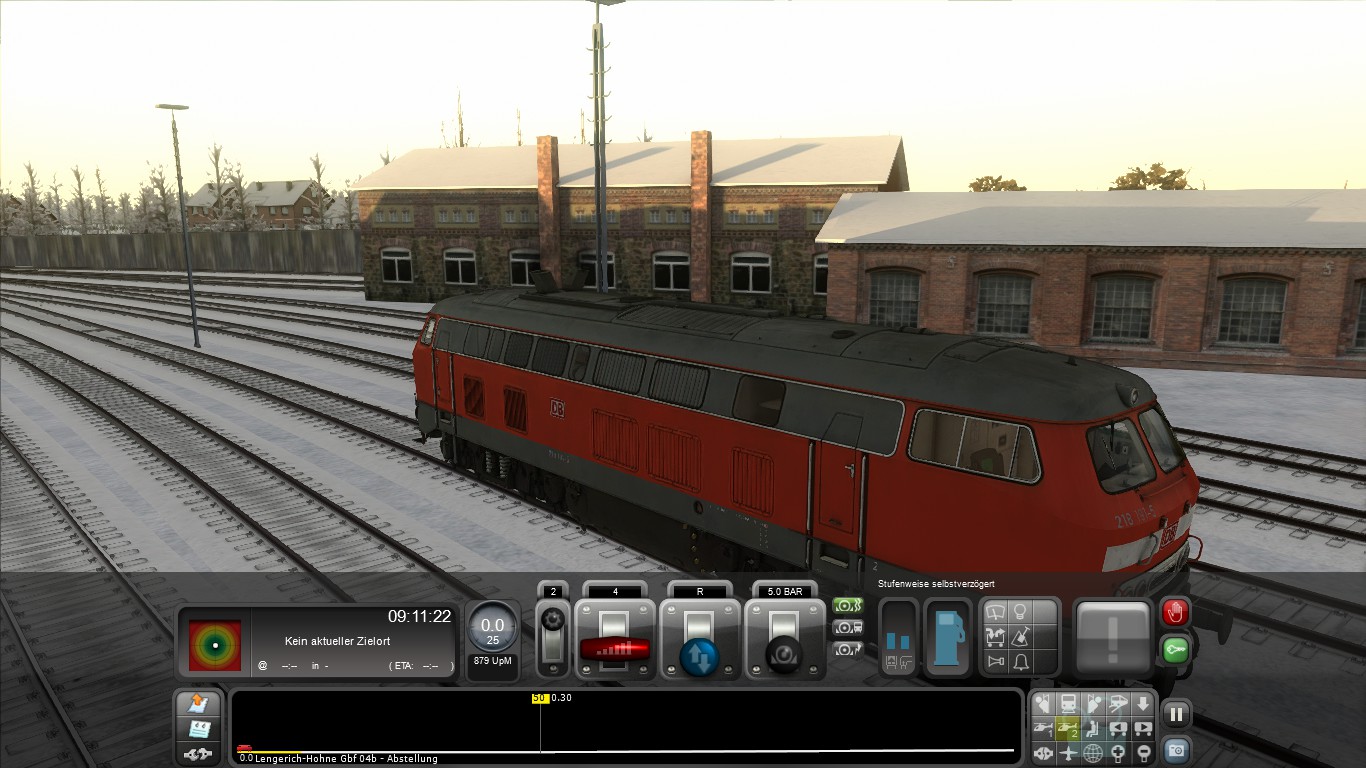Click the speedometer gauge showing 0.0
Screen dimensions: 1366x768
(x=493, y=626)
